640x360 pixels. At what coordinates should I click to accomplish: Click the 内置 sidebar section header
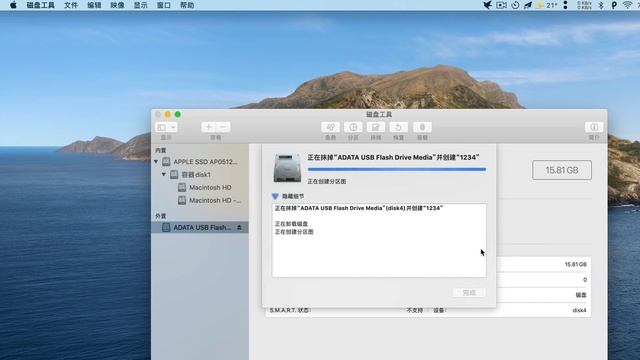pos(161,150)
